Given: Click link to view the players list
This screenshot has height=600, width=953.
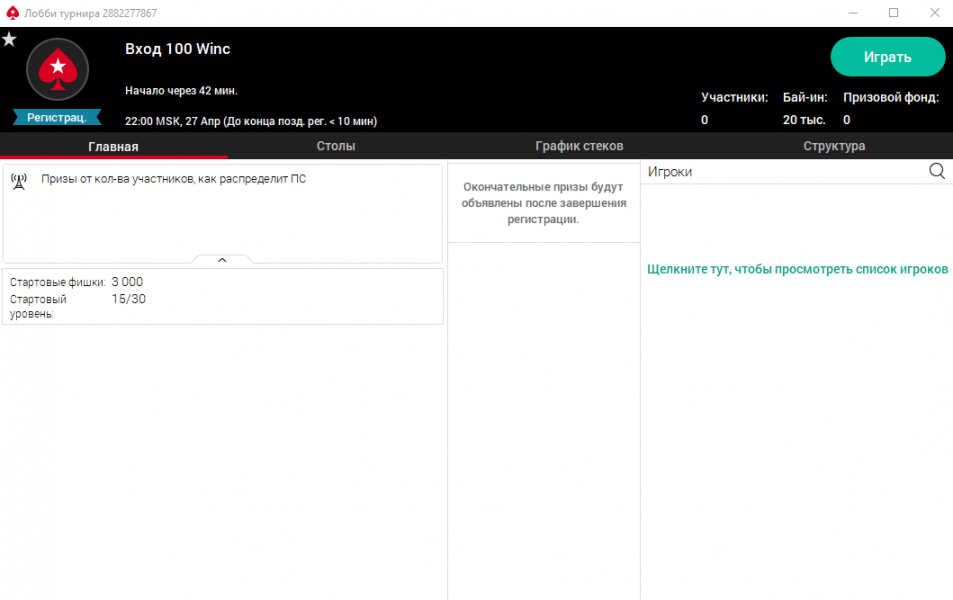Looking at the screenshot, I should point(797,270).
